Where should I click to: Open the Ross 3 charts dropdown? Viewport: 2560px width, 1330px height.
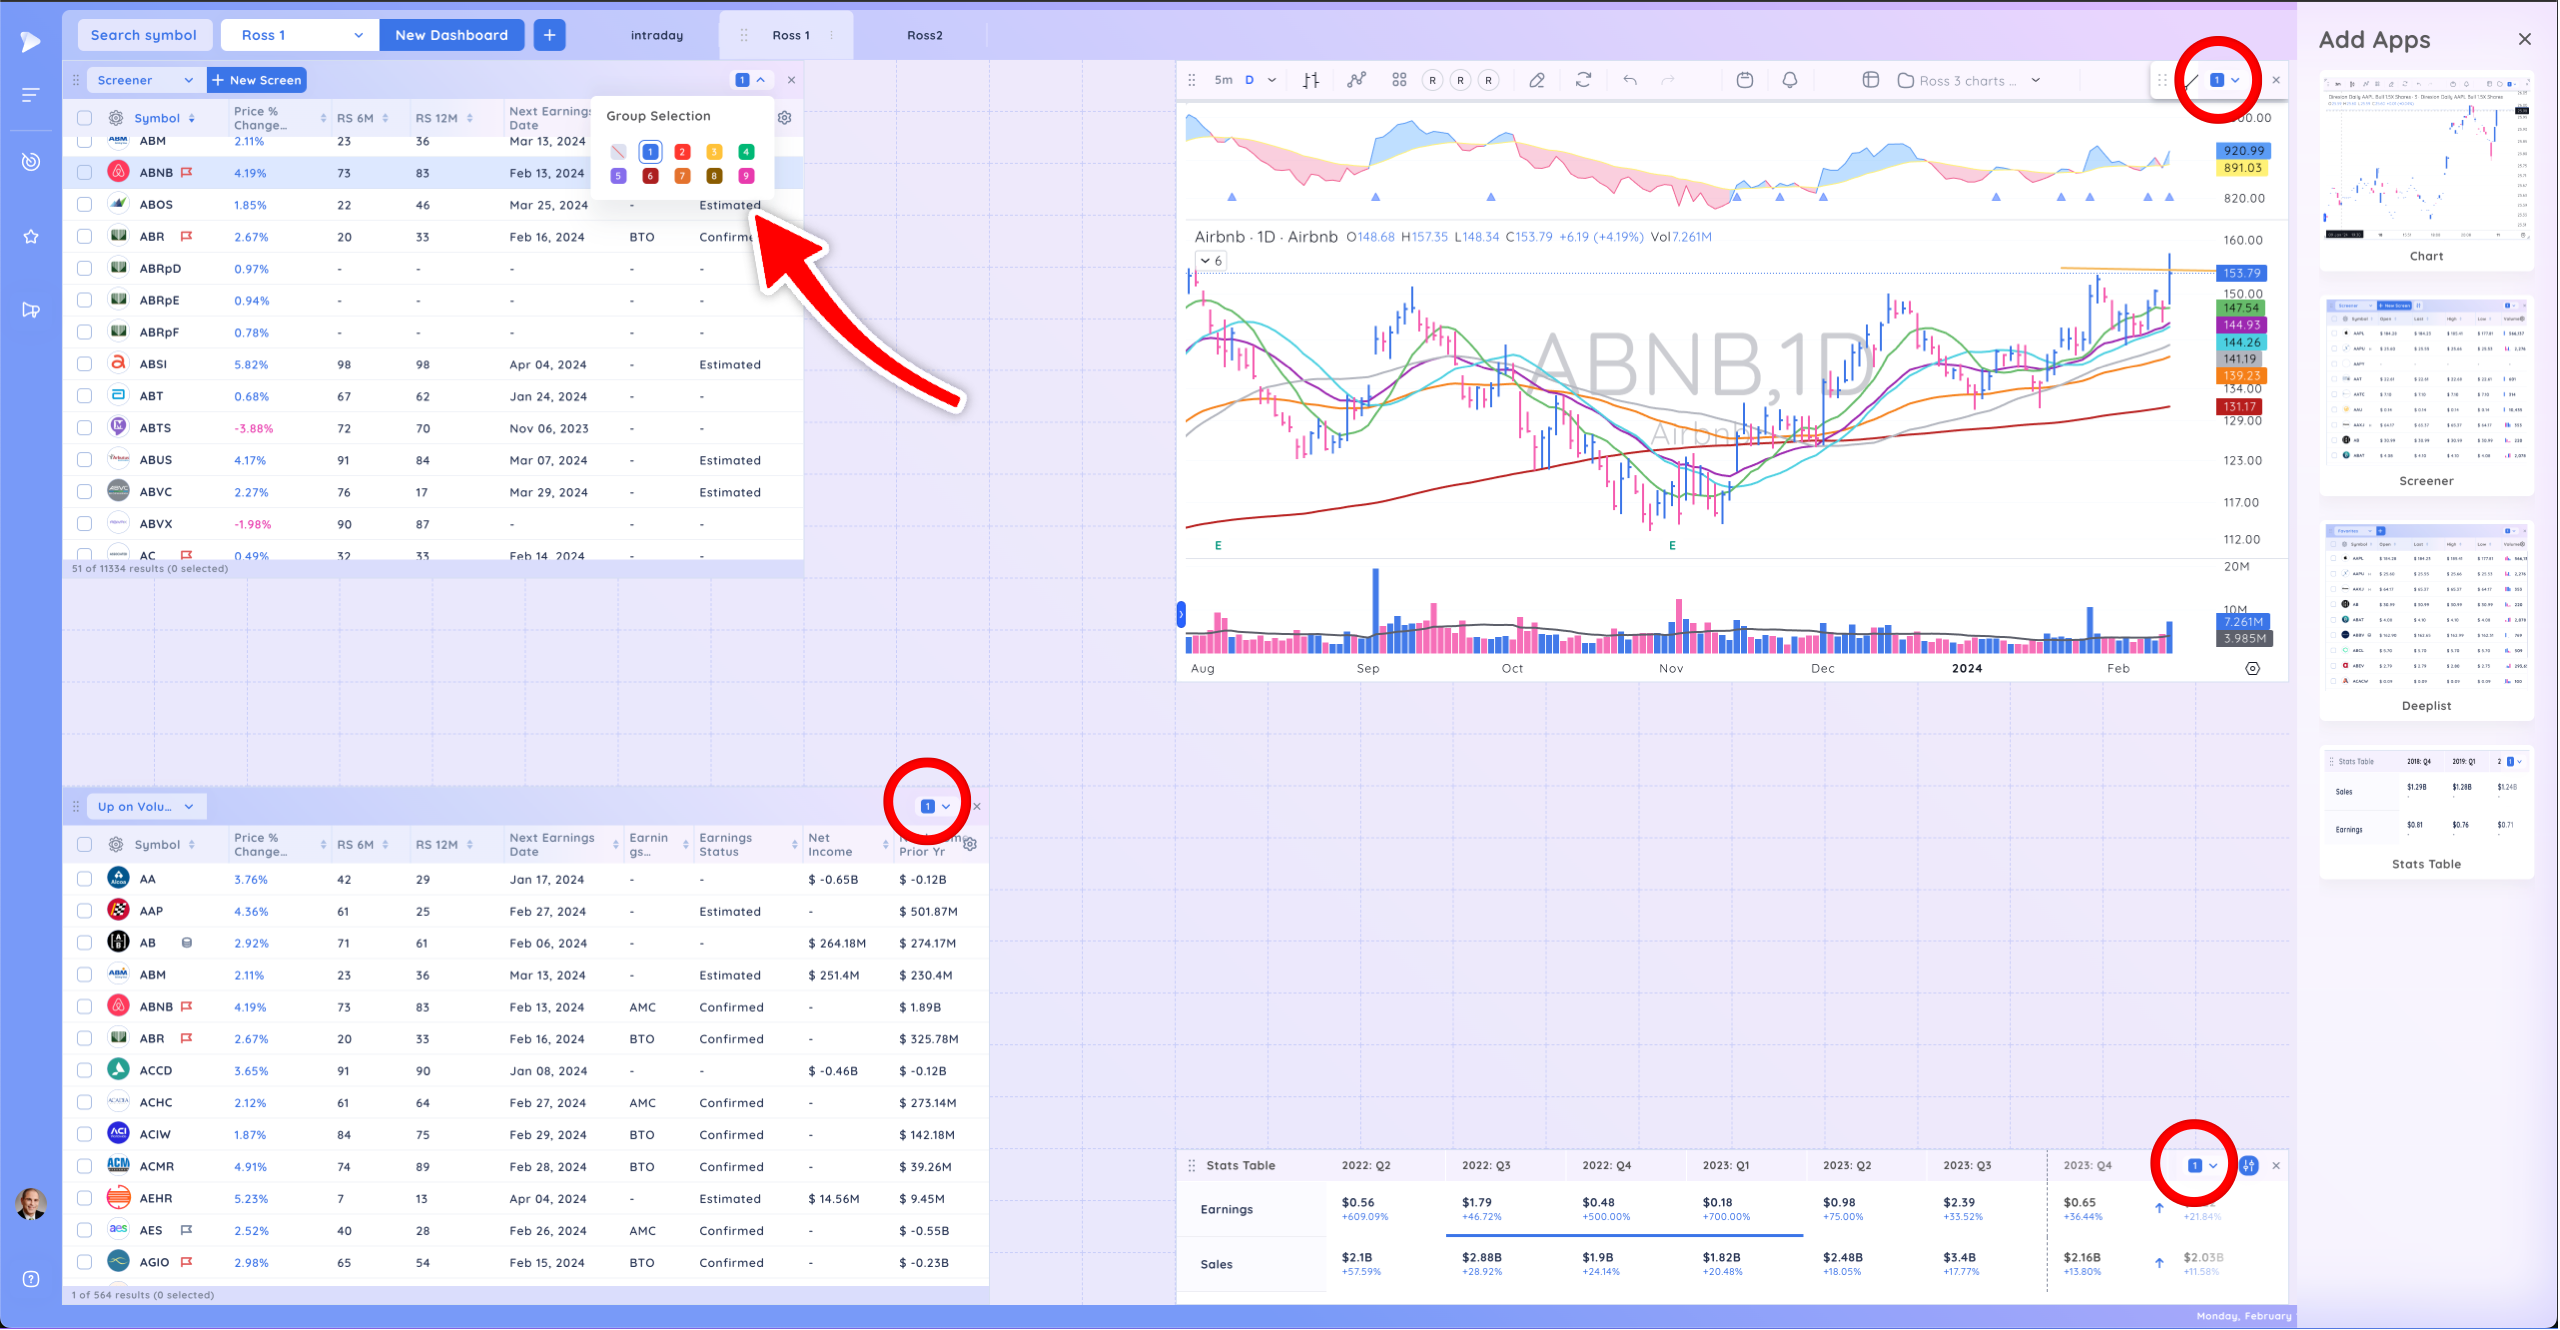pos(1969,81)
